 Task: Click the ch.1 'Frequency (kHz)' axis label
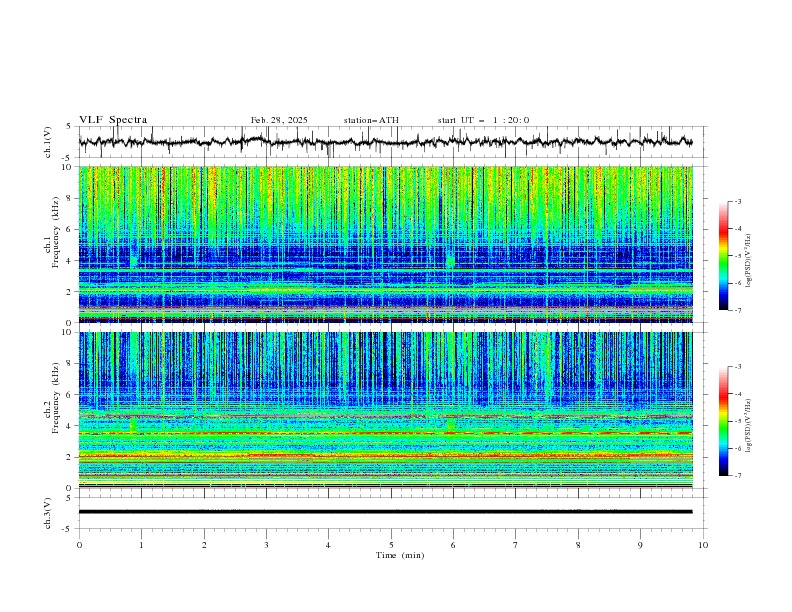click(x=55, y=233)
